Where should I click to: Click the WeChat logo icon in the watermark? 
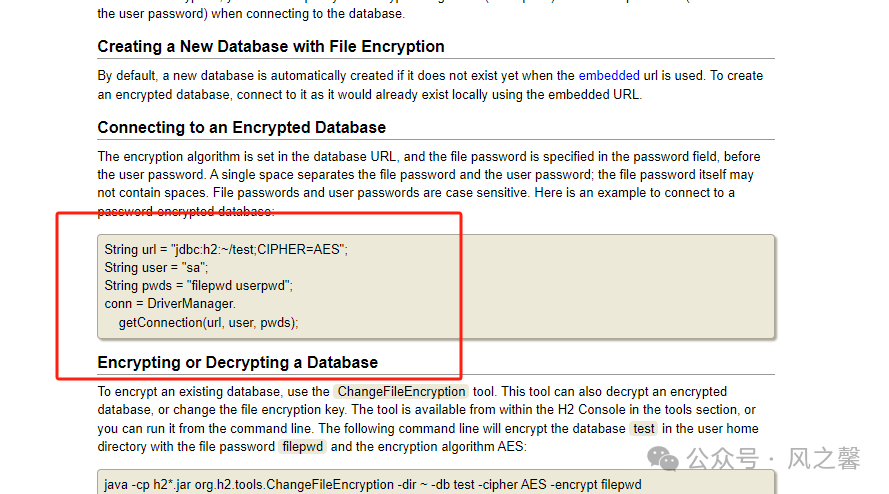[x=662, y=458]
